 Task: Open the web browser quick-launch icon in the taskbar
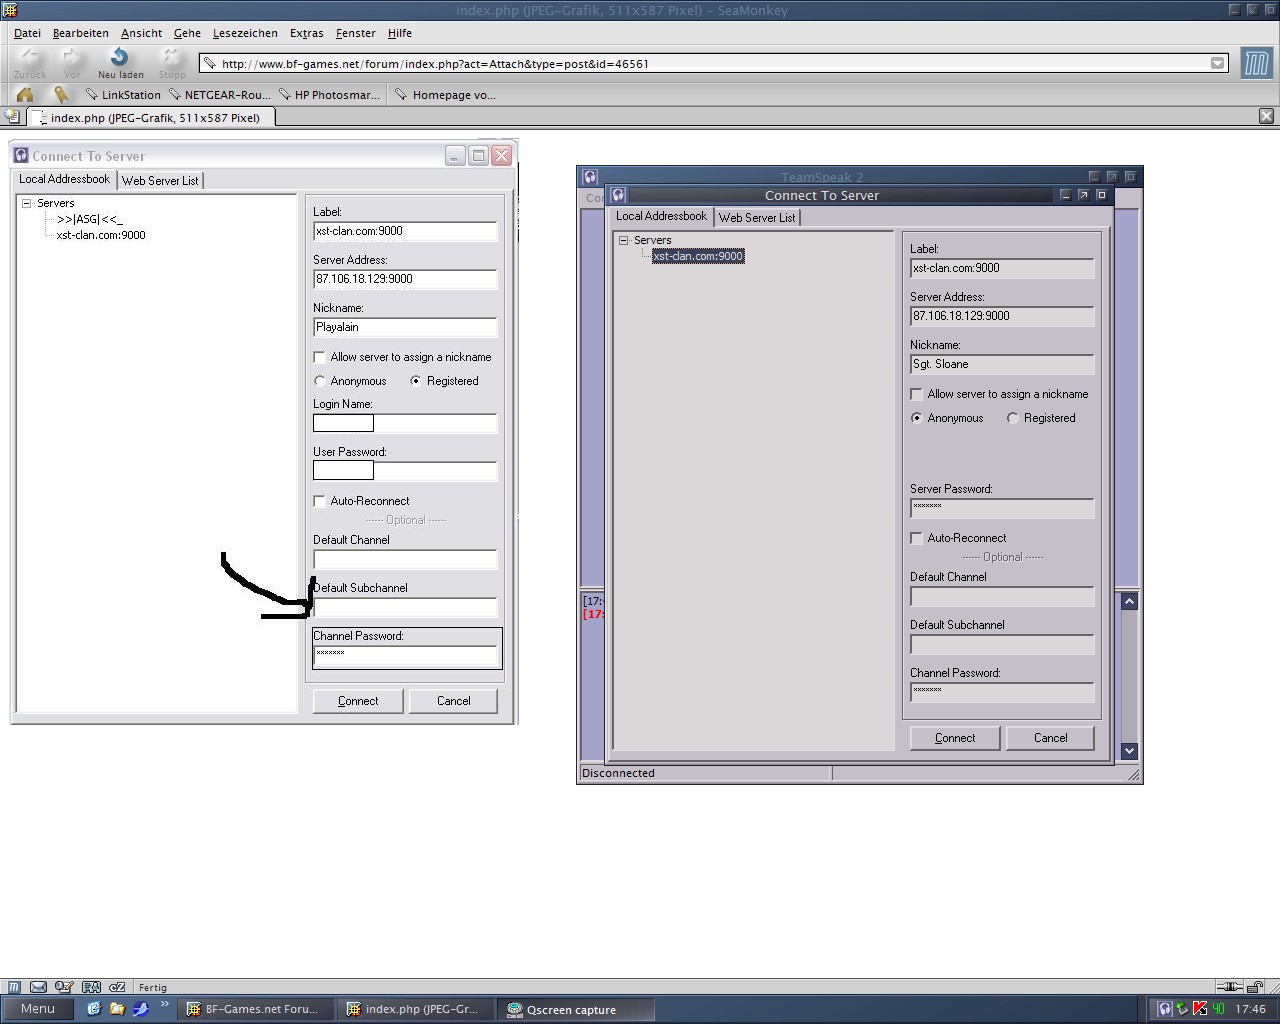(94, 1009)
